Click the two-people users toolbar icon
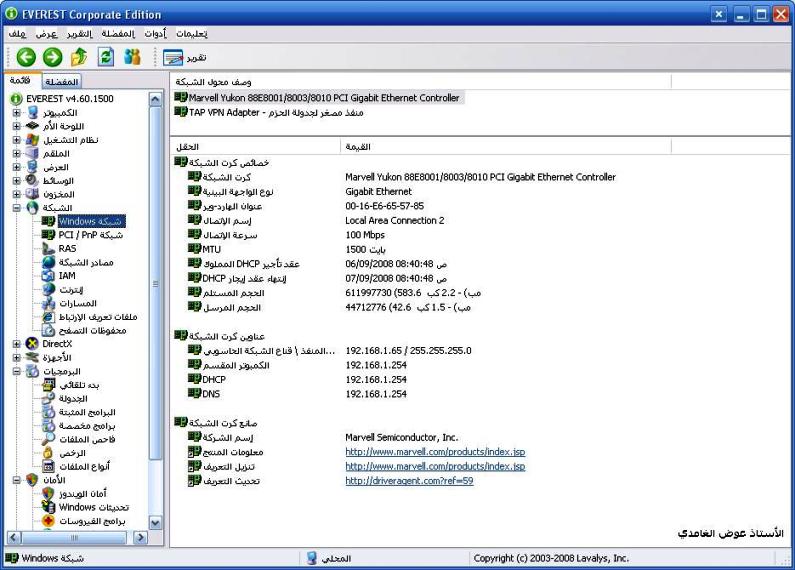This screenshot has width=795, height=570. click(x=132, y=57)
